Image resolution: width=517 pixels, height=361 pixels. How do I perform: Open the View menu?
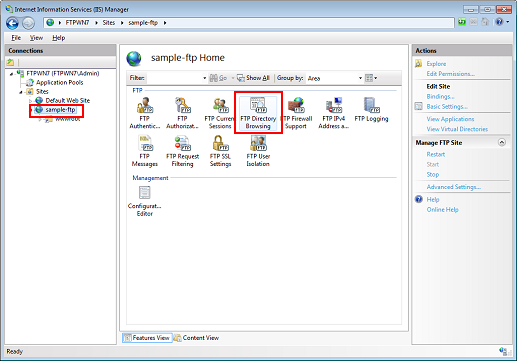click(36, 38)
